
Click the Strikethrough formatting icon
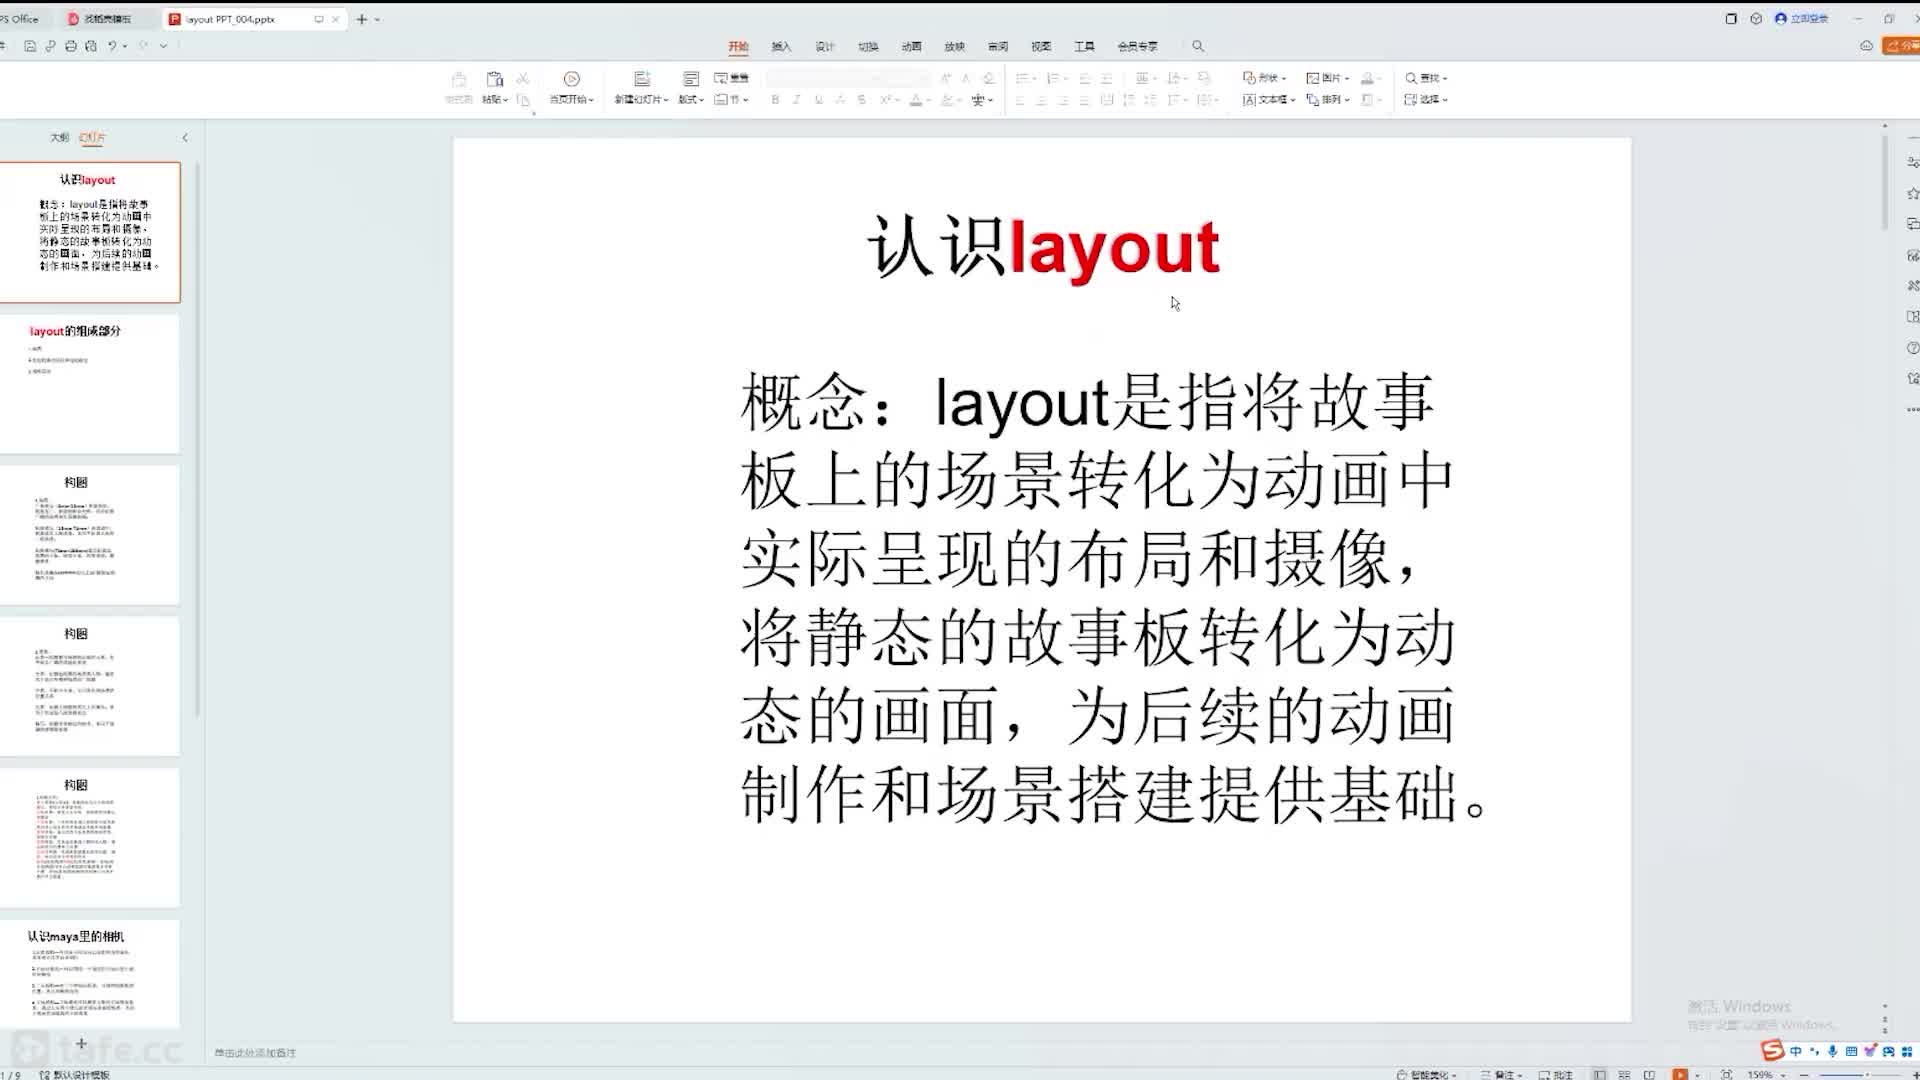pos(861,100)
